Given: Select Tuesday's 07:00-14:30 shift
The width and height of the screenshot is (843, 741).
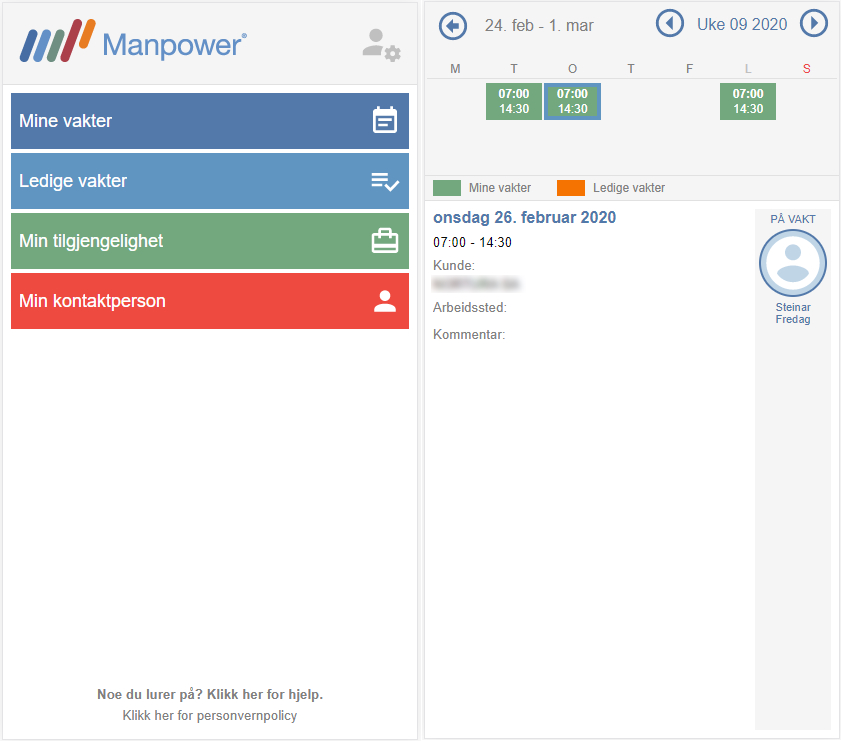Looking at the screenshot, I should pos(514,101).
